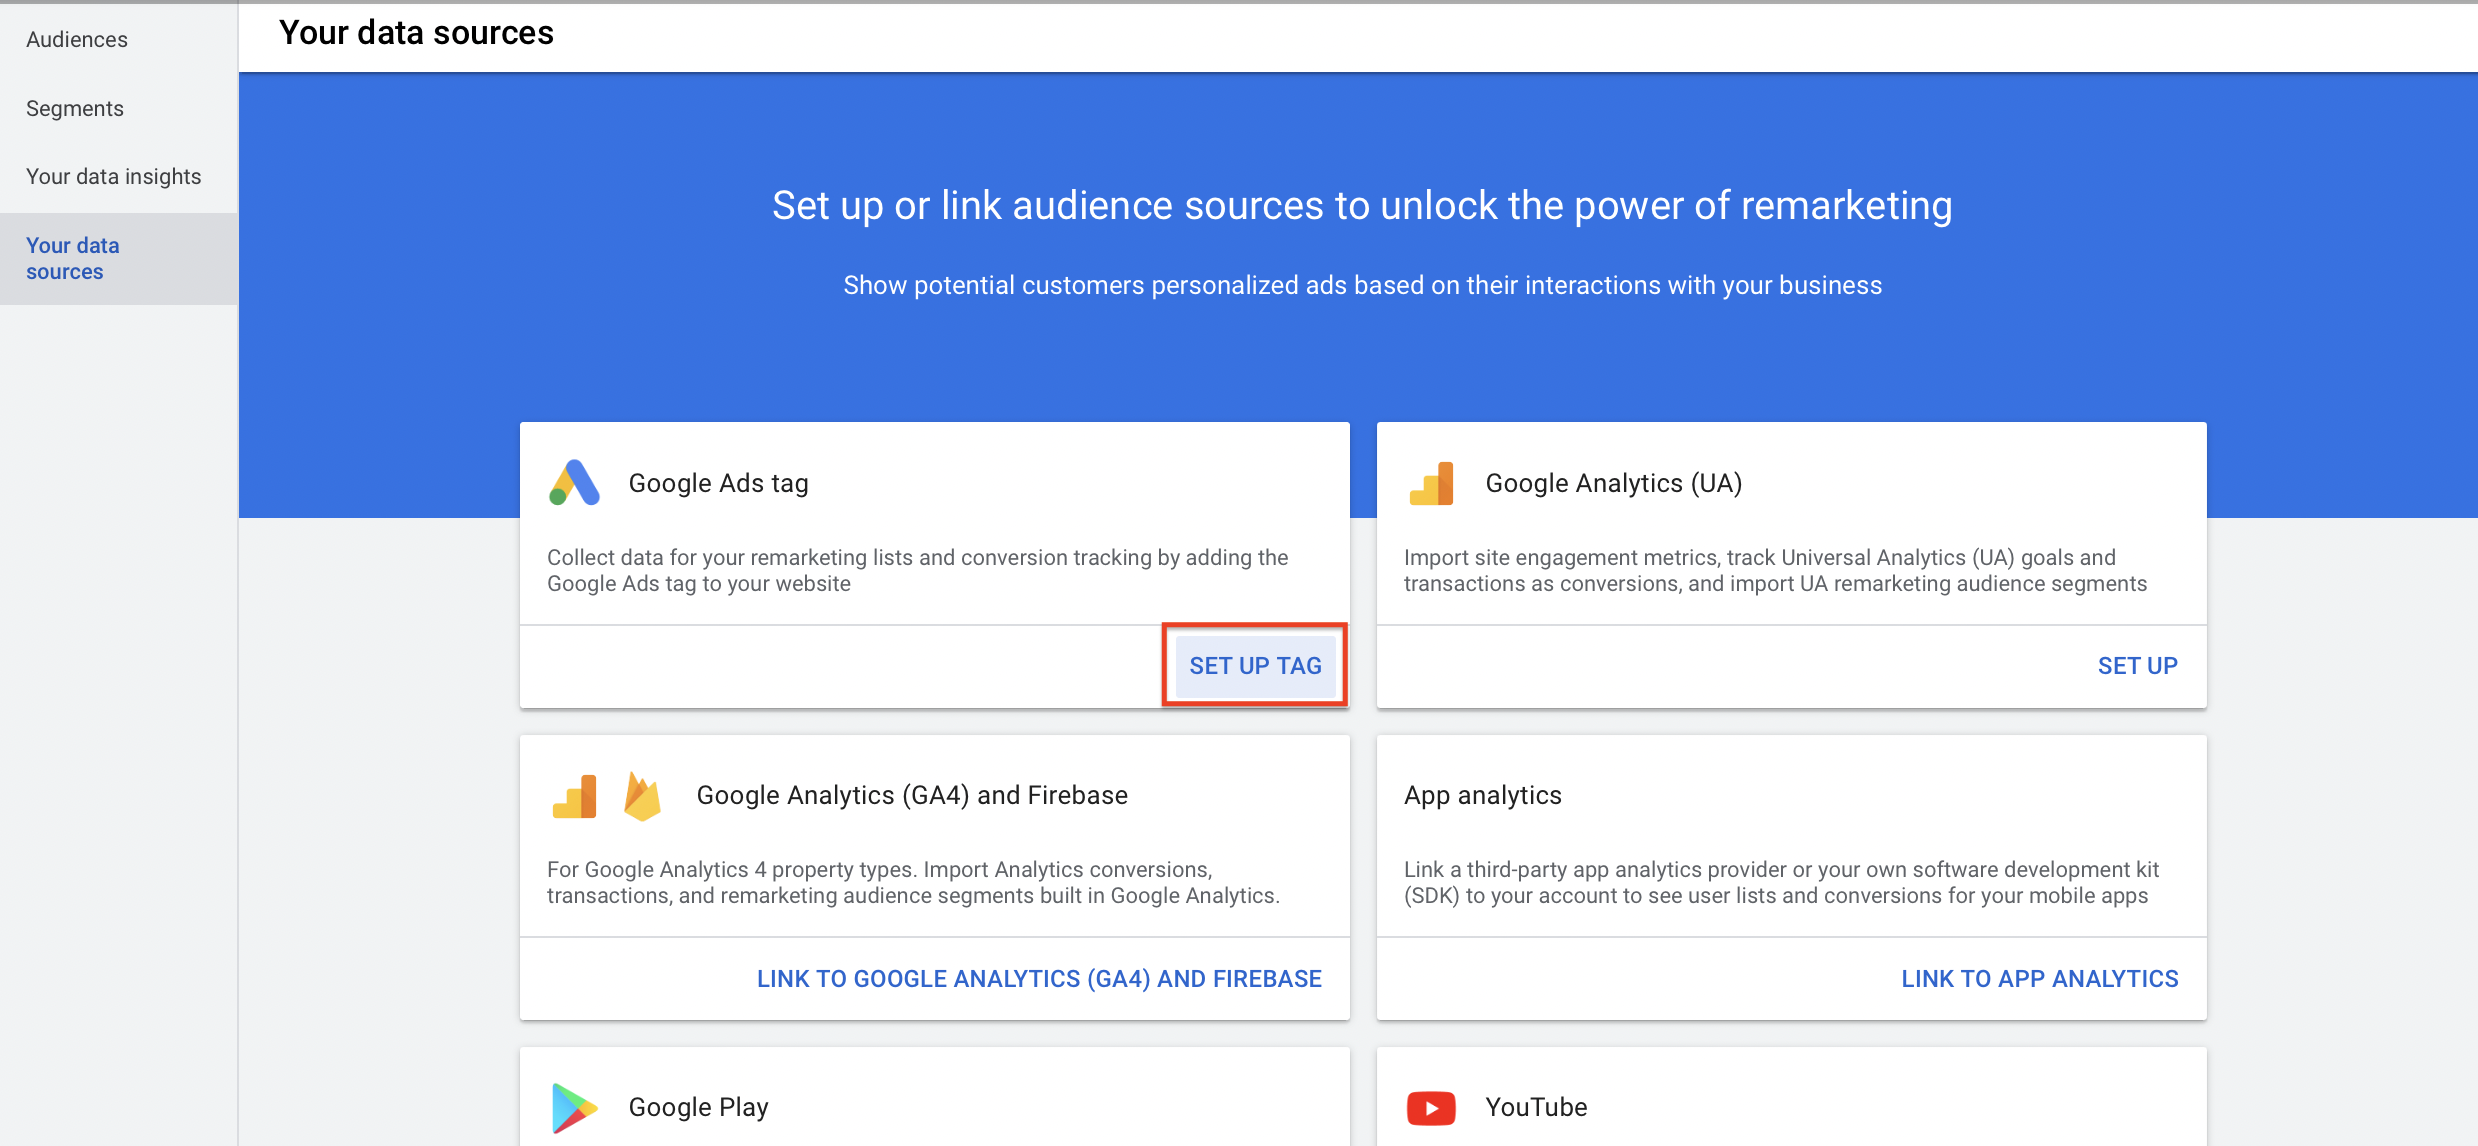Open Audiences in the left sidebar

click(x=77, y=40)
